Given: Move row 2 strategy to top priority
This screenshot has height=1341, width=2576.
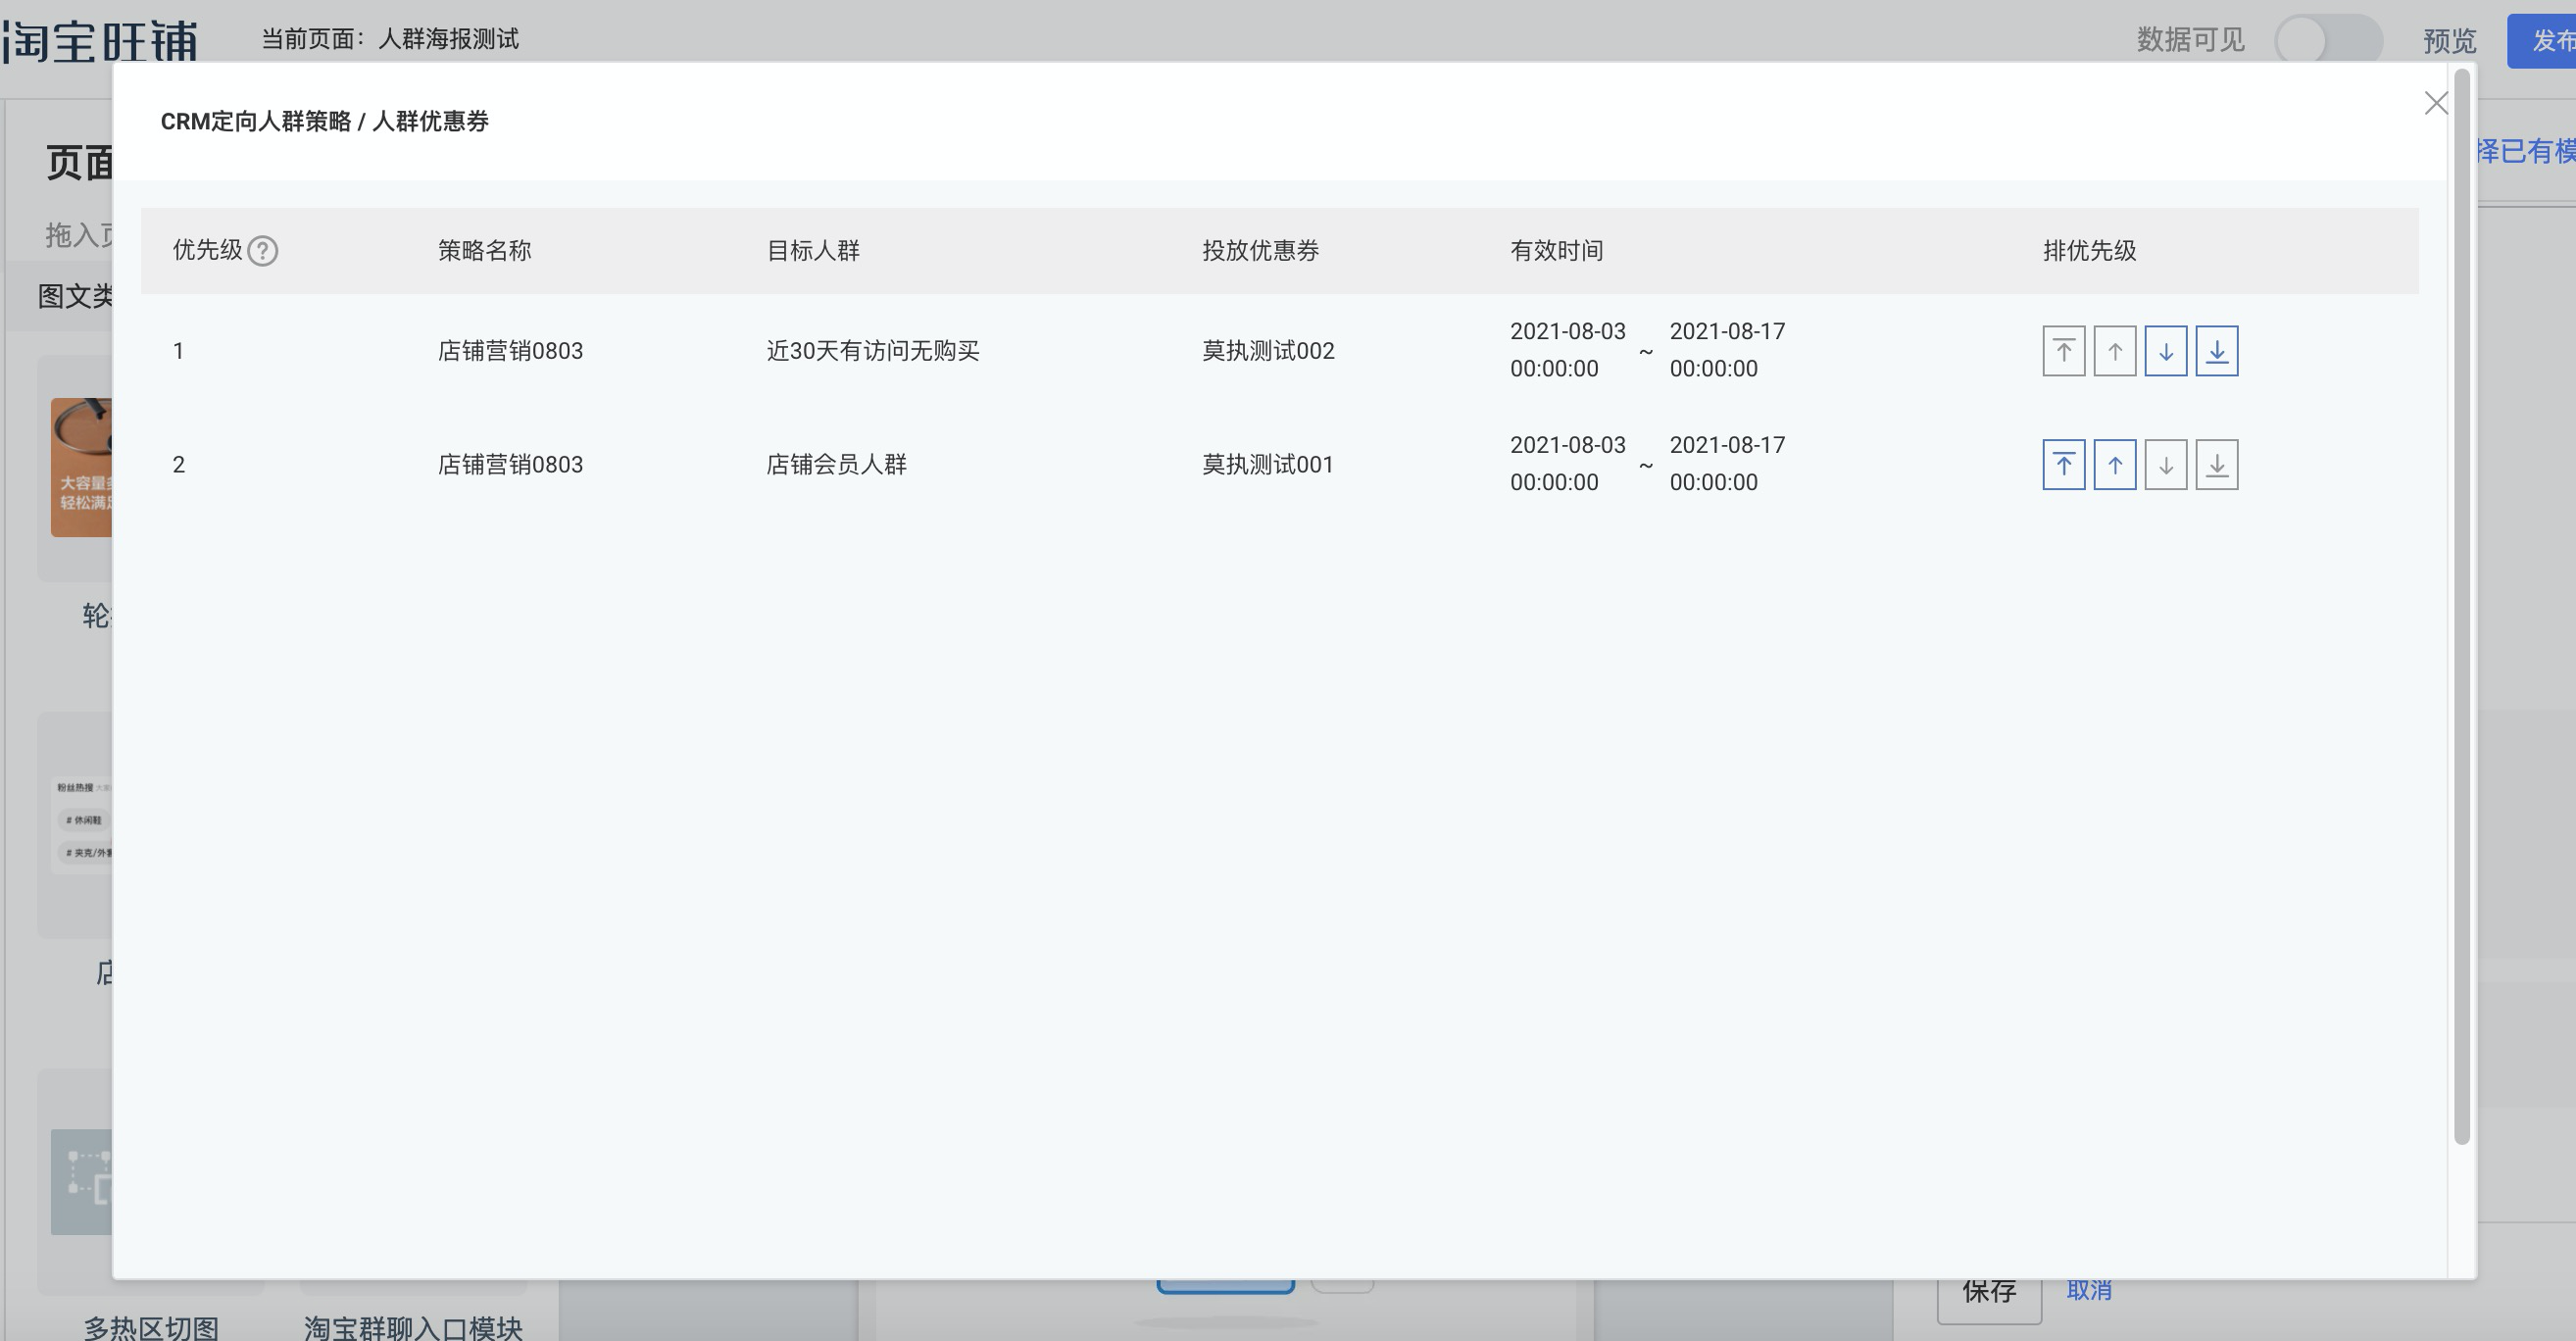Looking at the screenshot, I should tap(2063, 465).
